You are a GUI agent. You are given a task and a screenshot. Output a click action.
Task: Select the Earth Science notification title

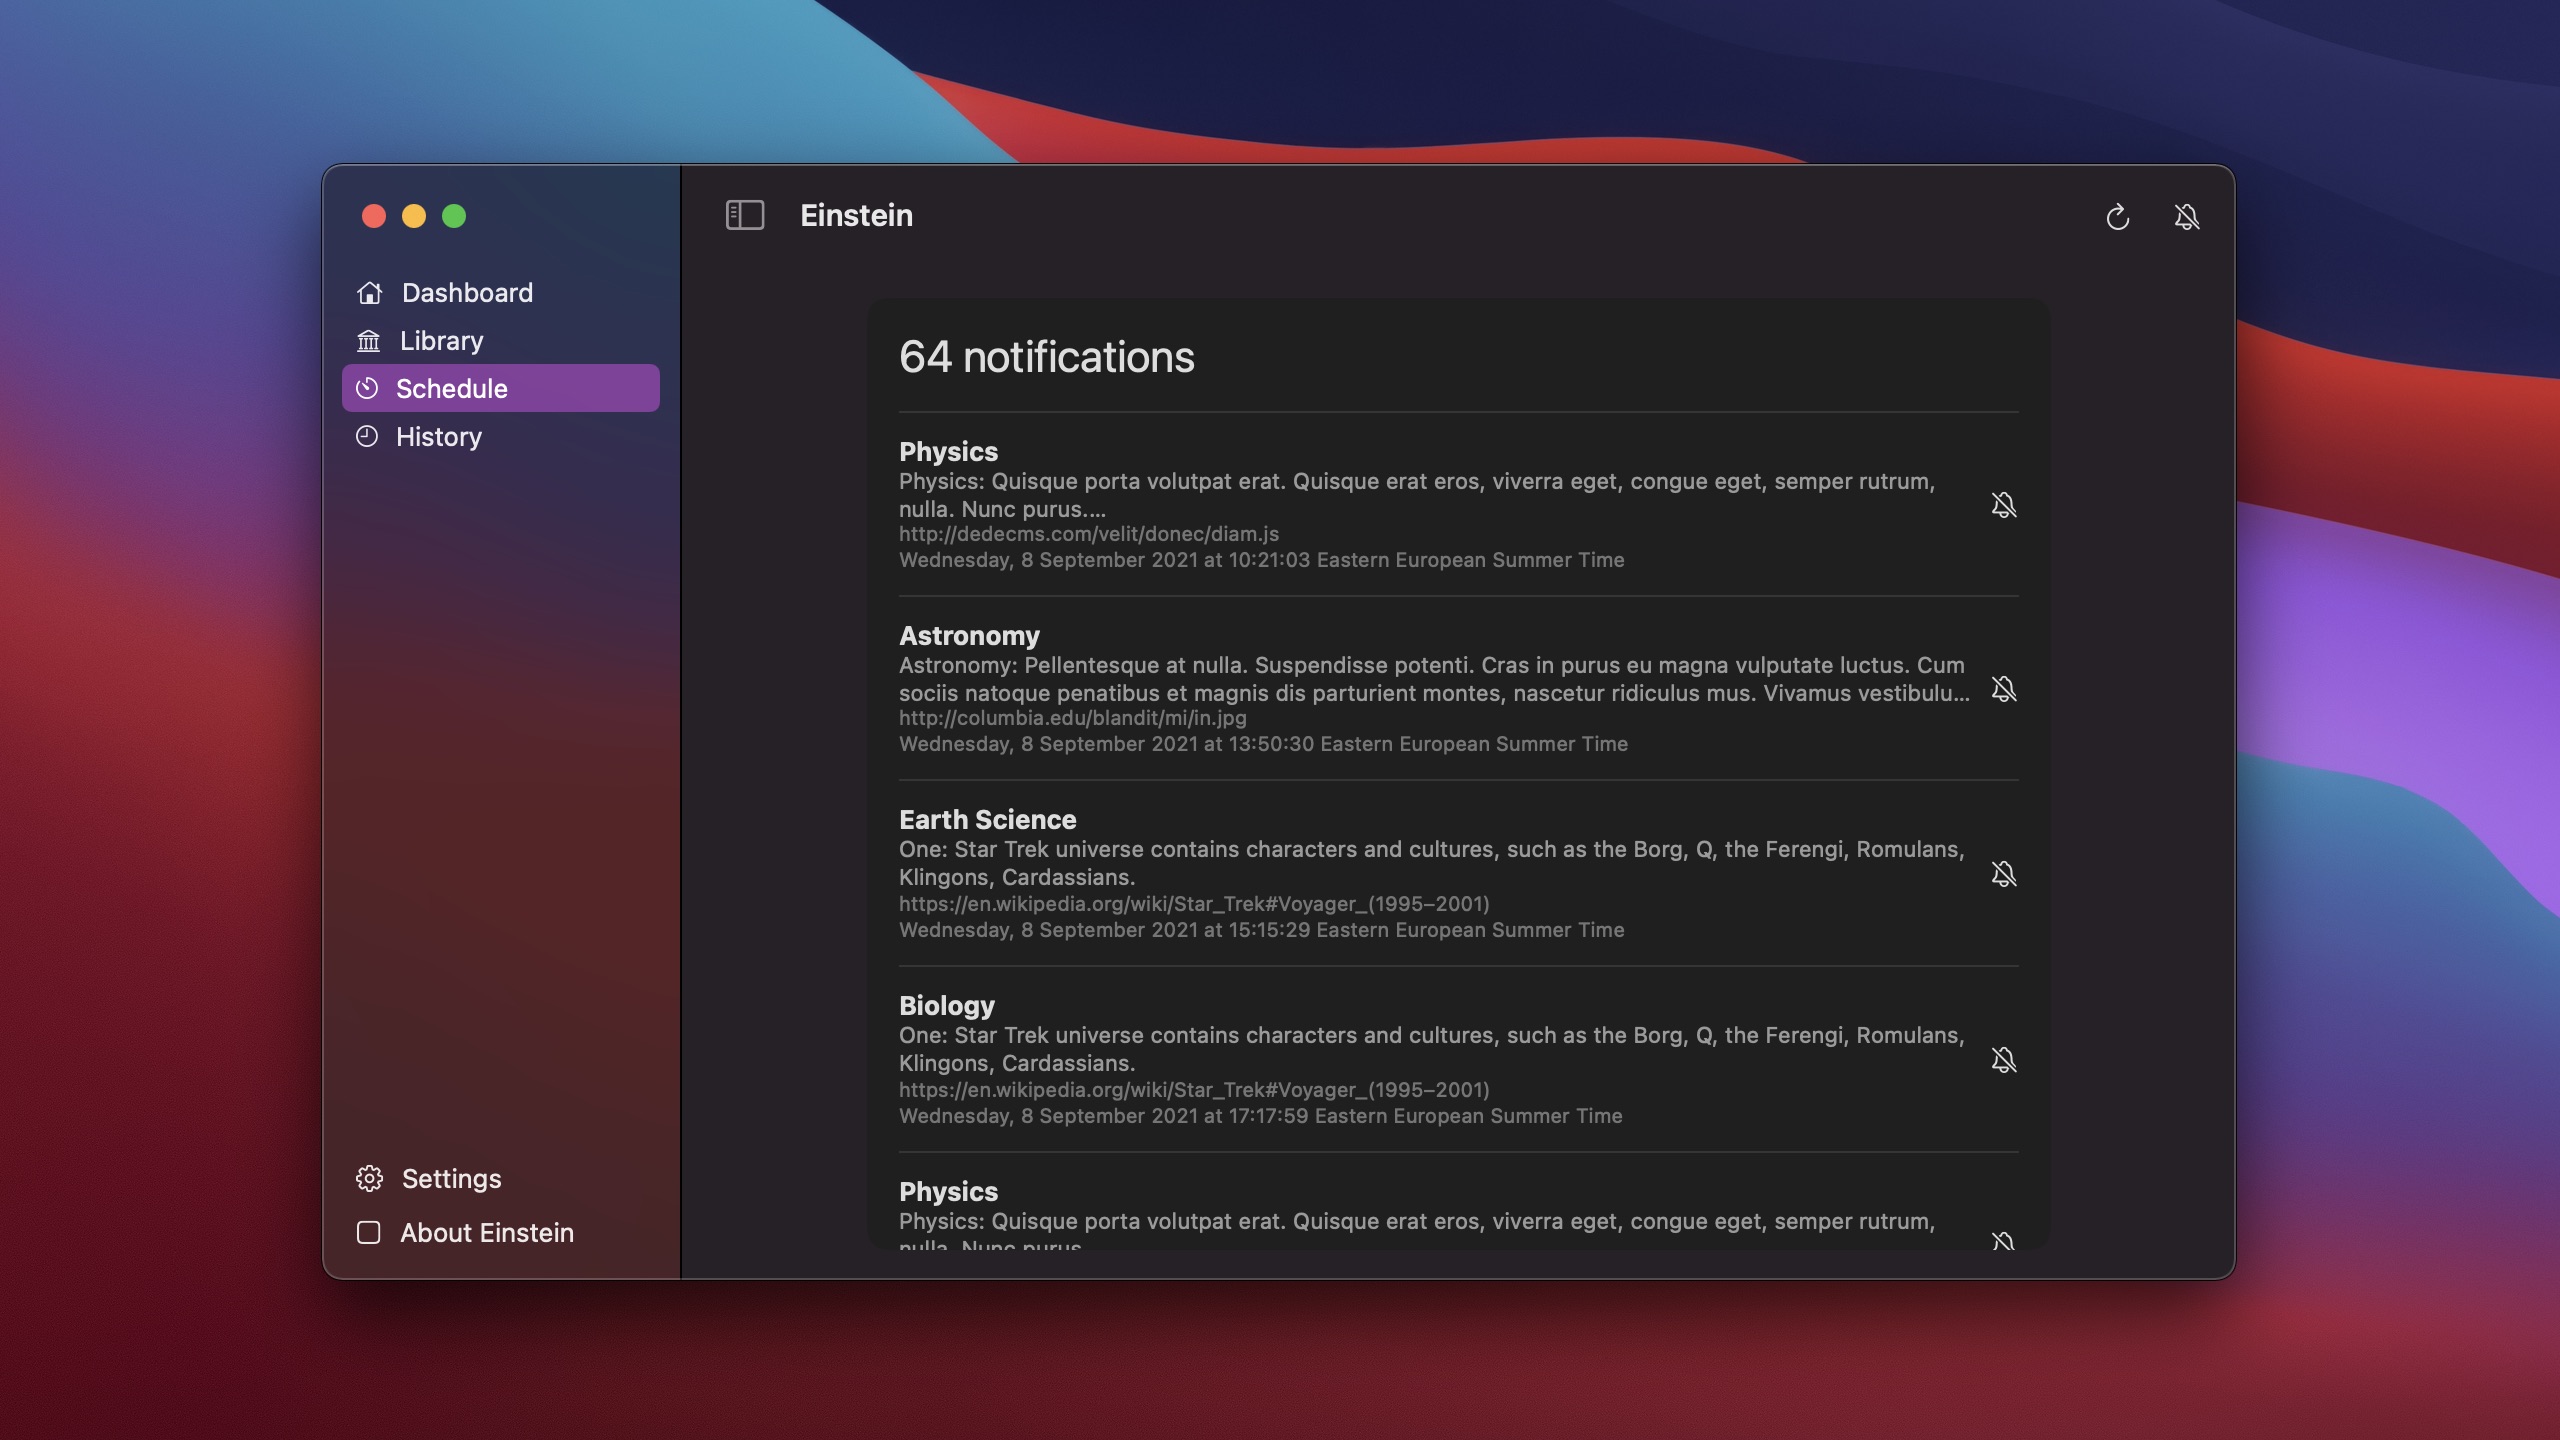987,820
